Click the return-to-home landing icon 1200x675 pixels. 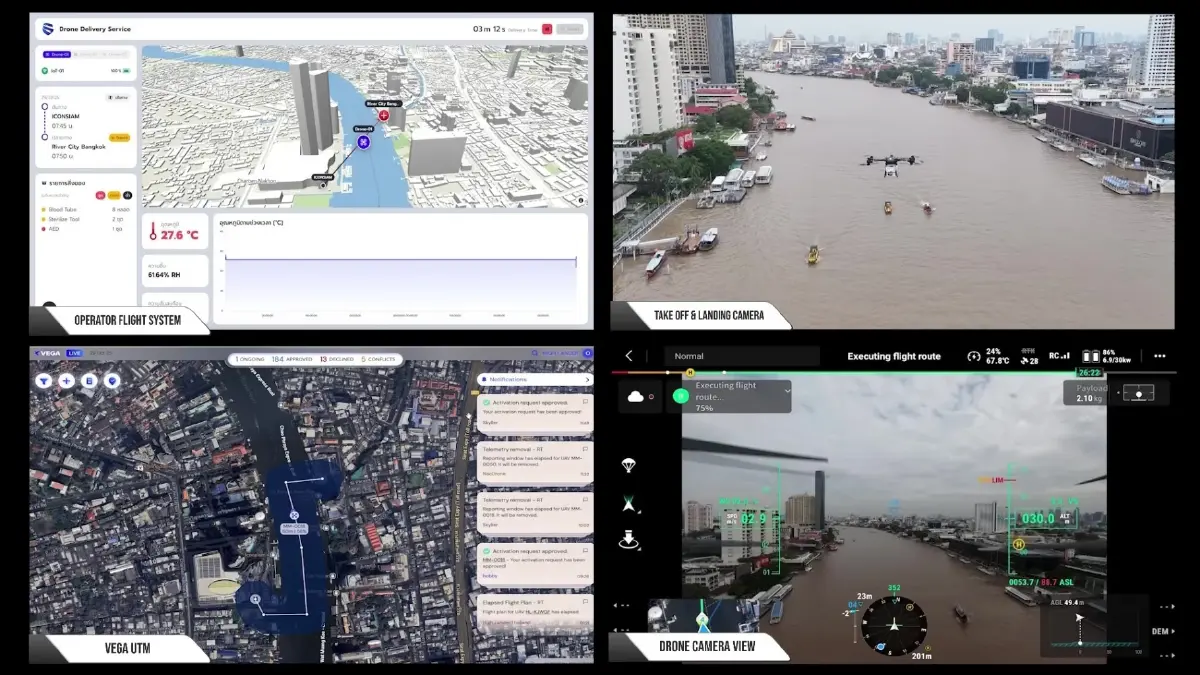tap(629, 540)
